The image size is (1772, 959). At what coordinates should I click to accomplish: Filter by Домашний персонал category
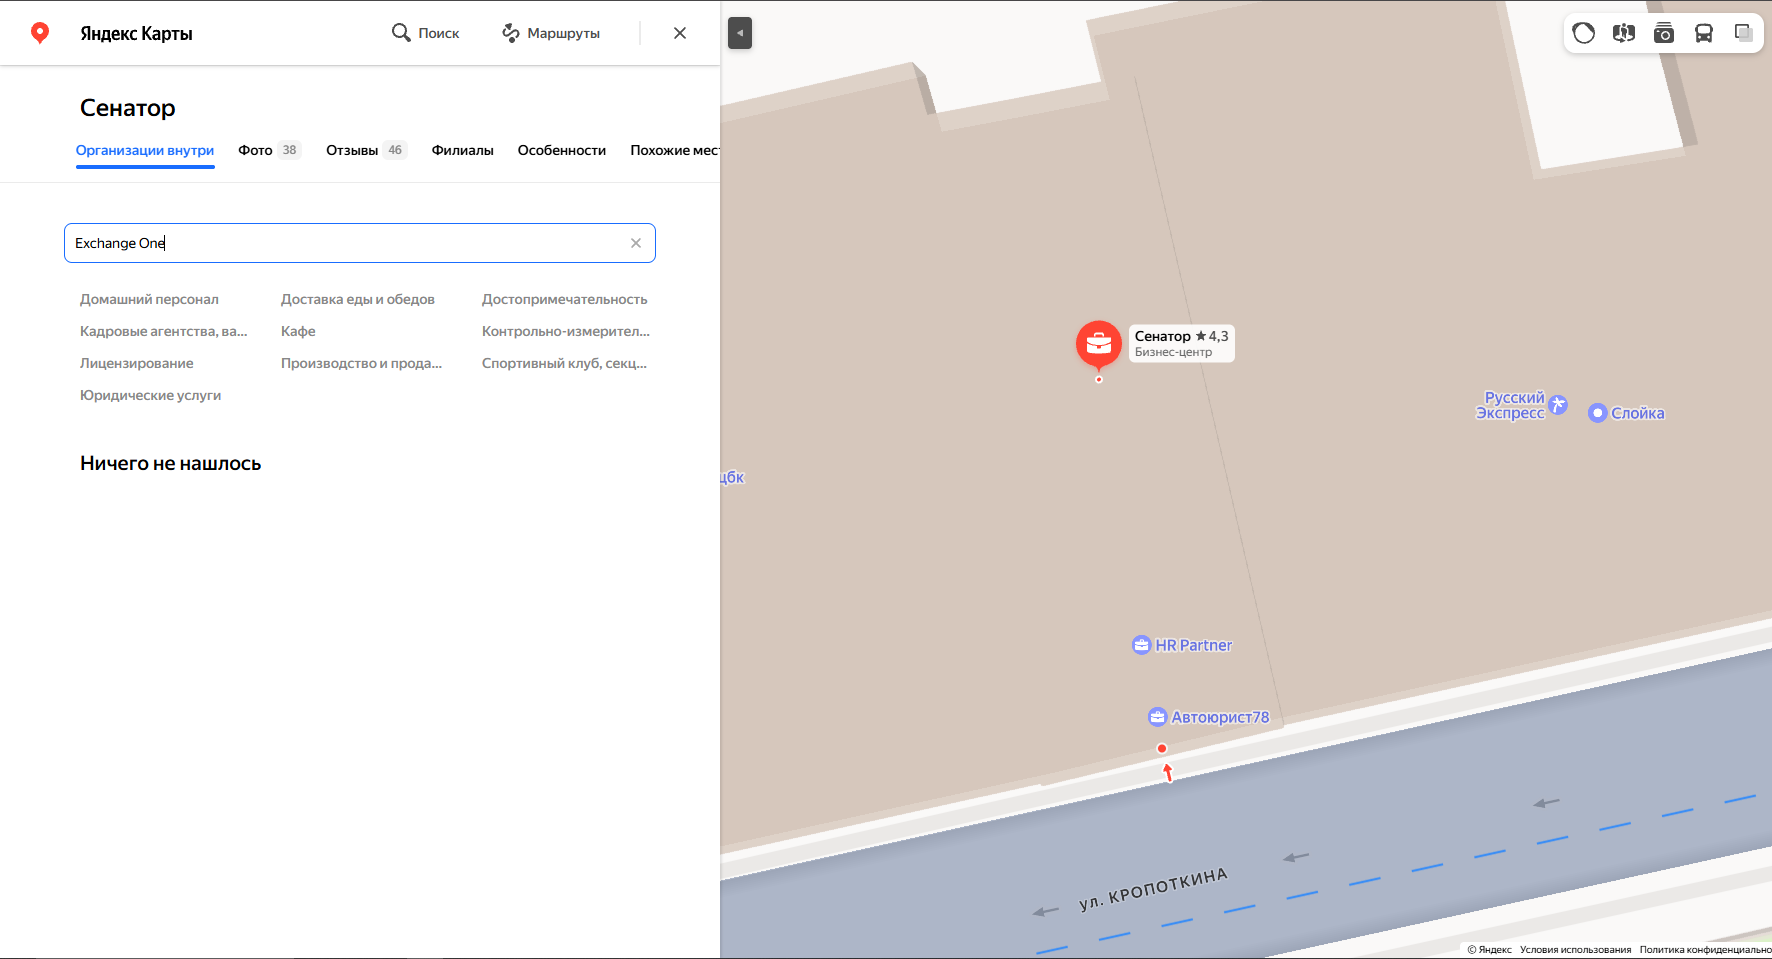click(x=149, y=299)
